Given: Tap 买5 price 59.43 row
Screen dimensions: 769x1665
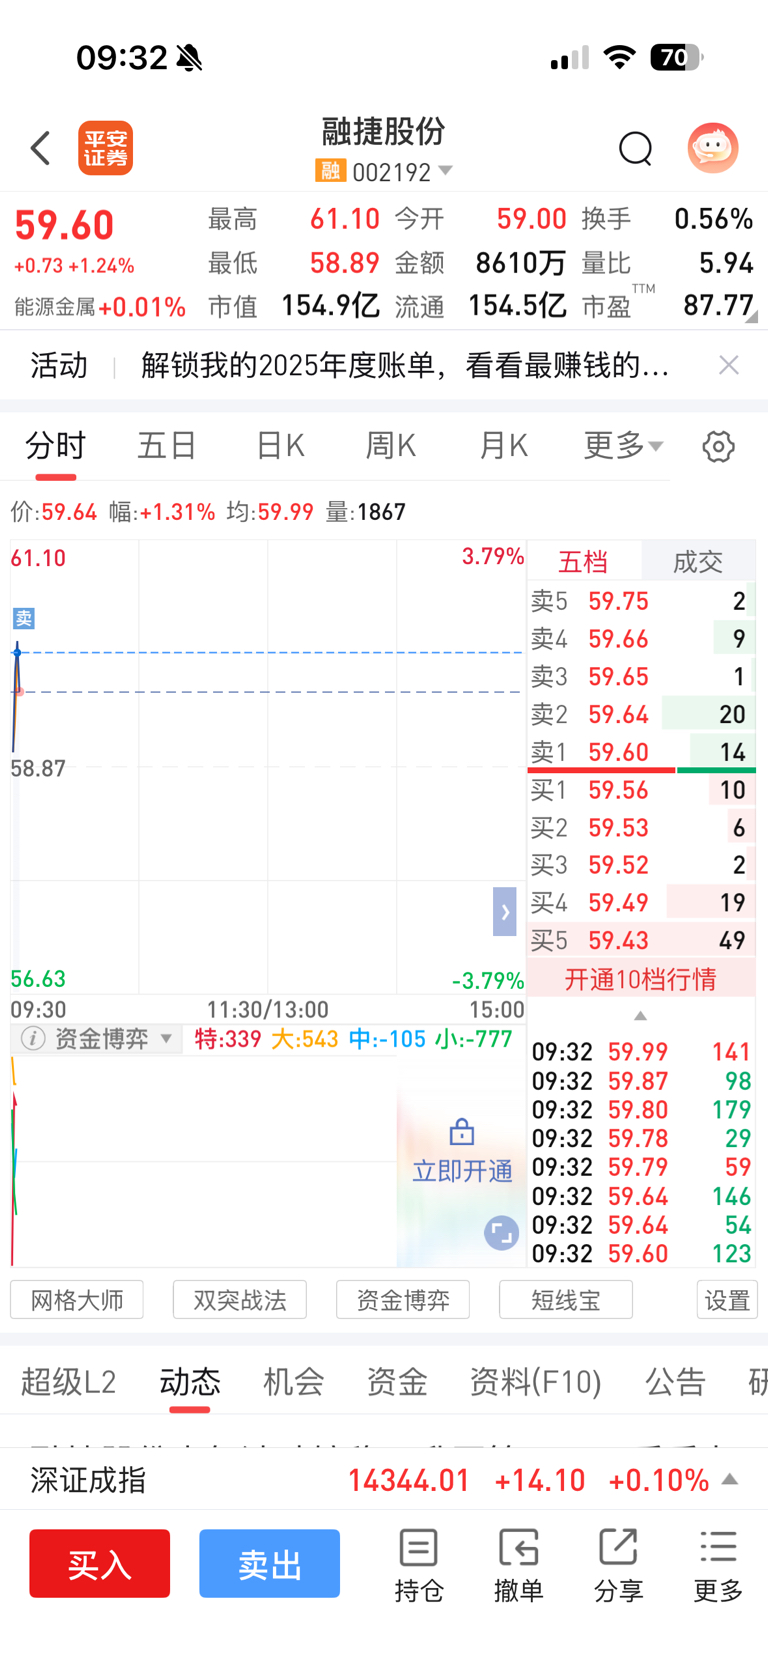Looking at the screenshot, I should click(x=641, y=940).
